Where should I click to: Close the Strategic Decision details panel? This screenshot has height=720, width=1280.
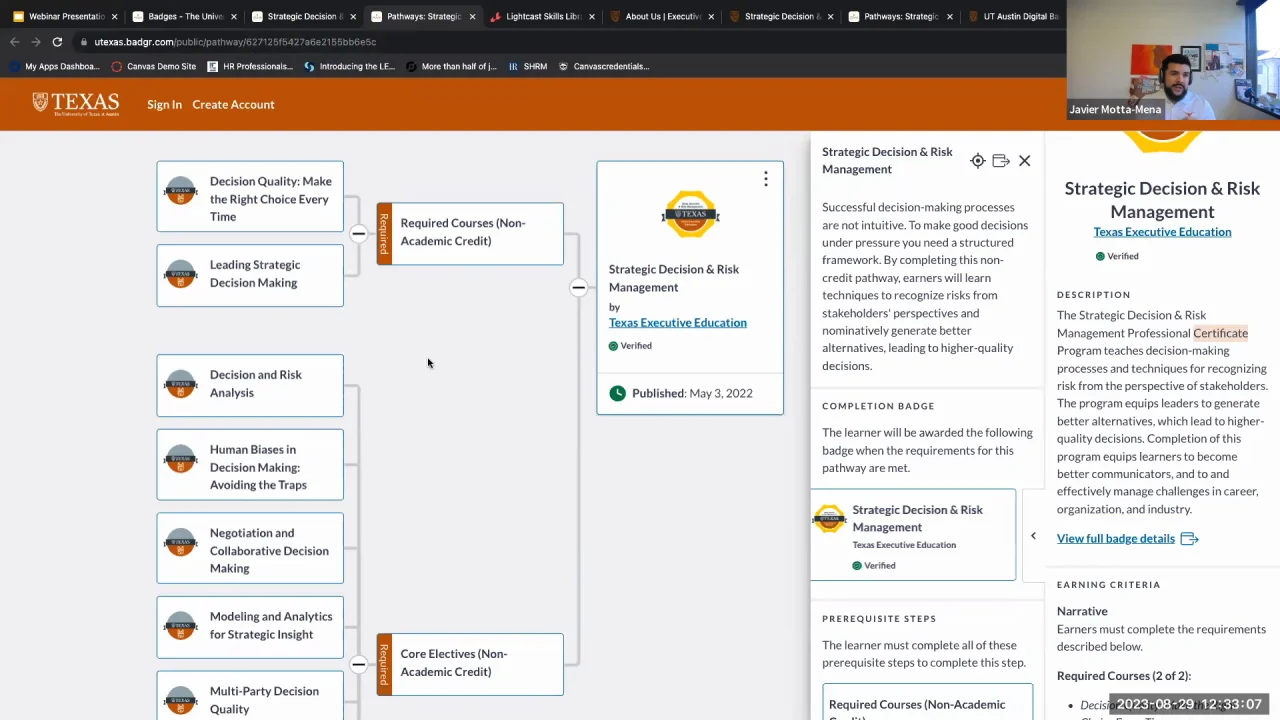pos(1024,161)
